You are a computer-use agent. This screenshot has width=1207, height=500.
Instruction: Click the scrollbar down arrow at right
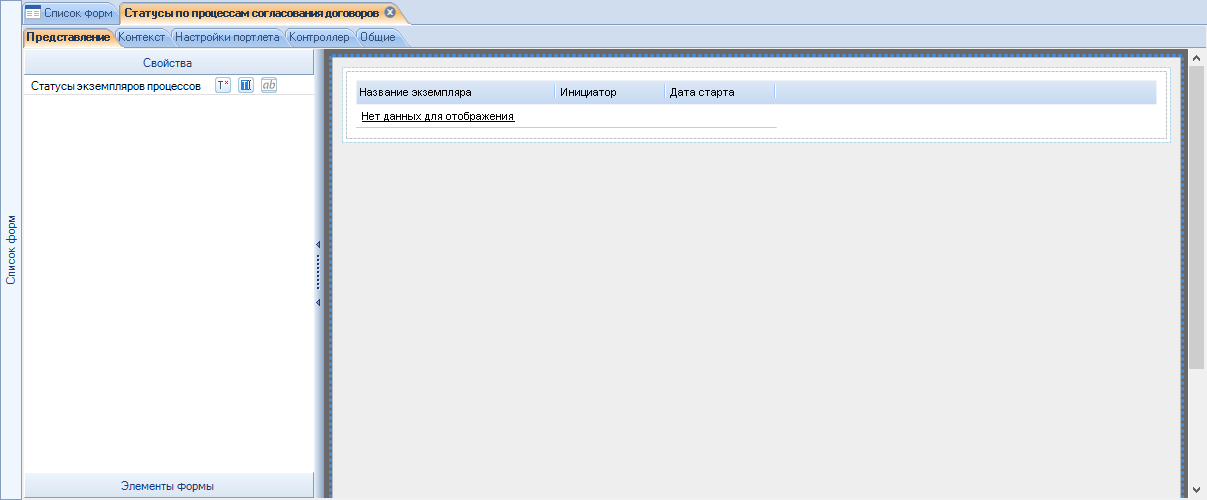coord(1197,489)
